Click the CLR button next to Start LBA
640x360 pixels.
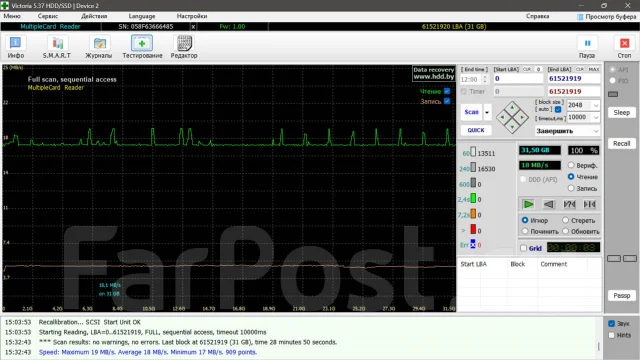coord(527,69)
